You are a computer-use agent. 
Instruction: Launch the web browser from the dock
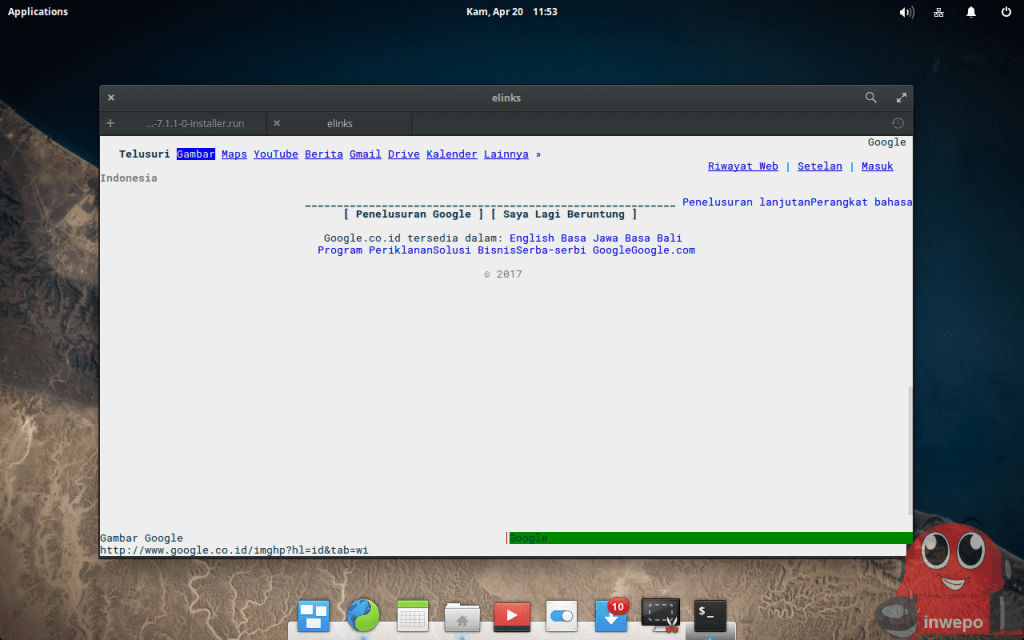coord(363,616)
